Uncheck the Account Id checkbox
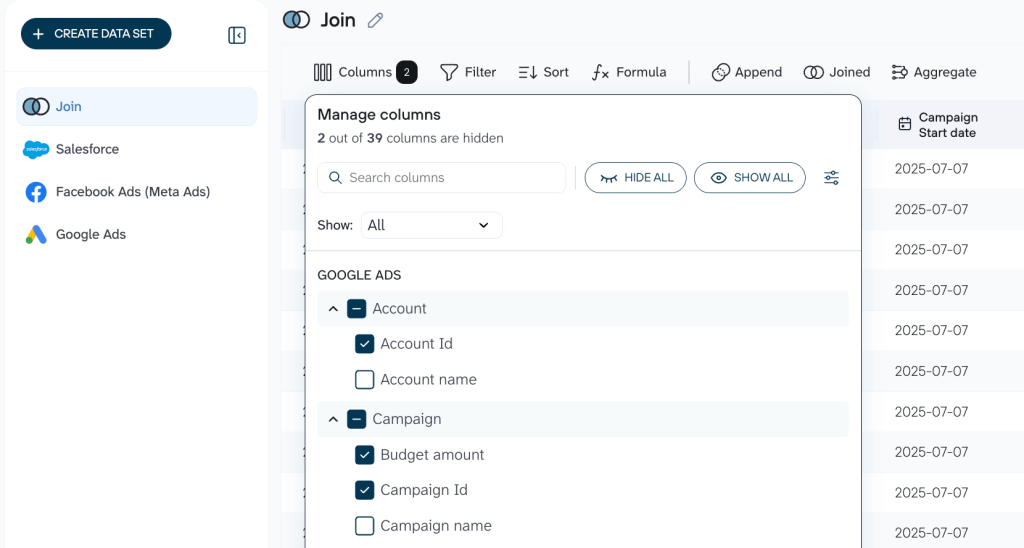 (365, 344)
